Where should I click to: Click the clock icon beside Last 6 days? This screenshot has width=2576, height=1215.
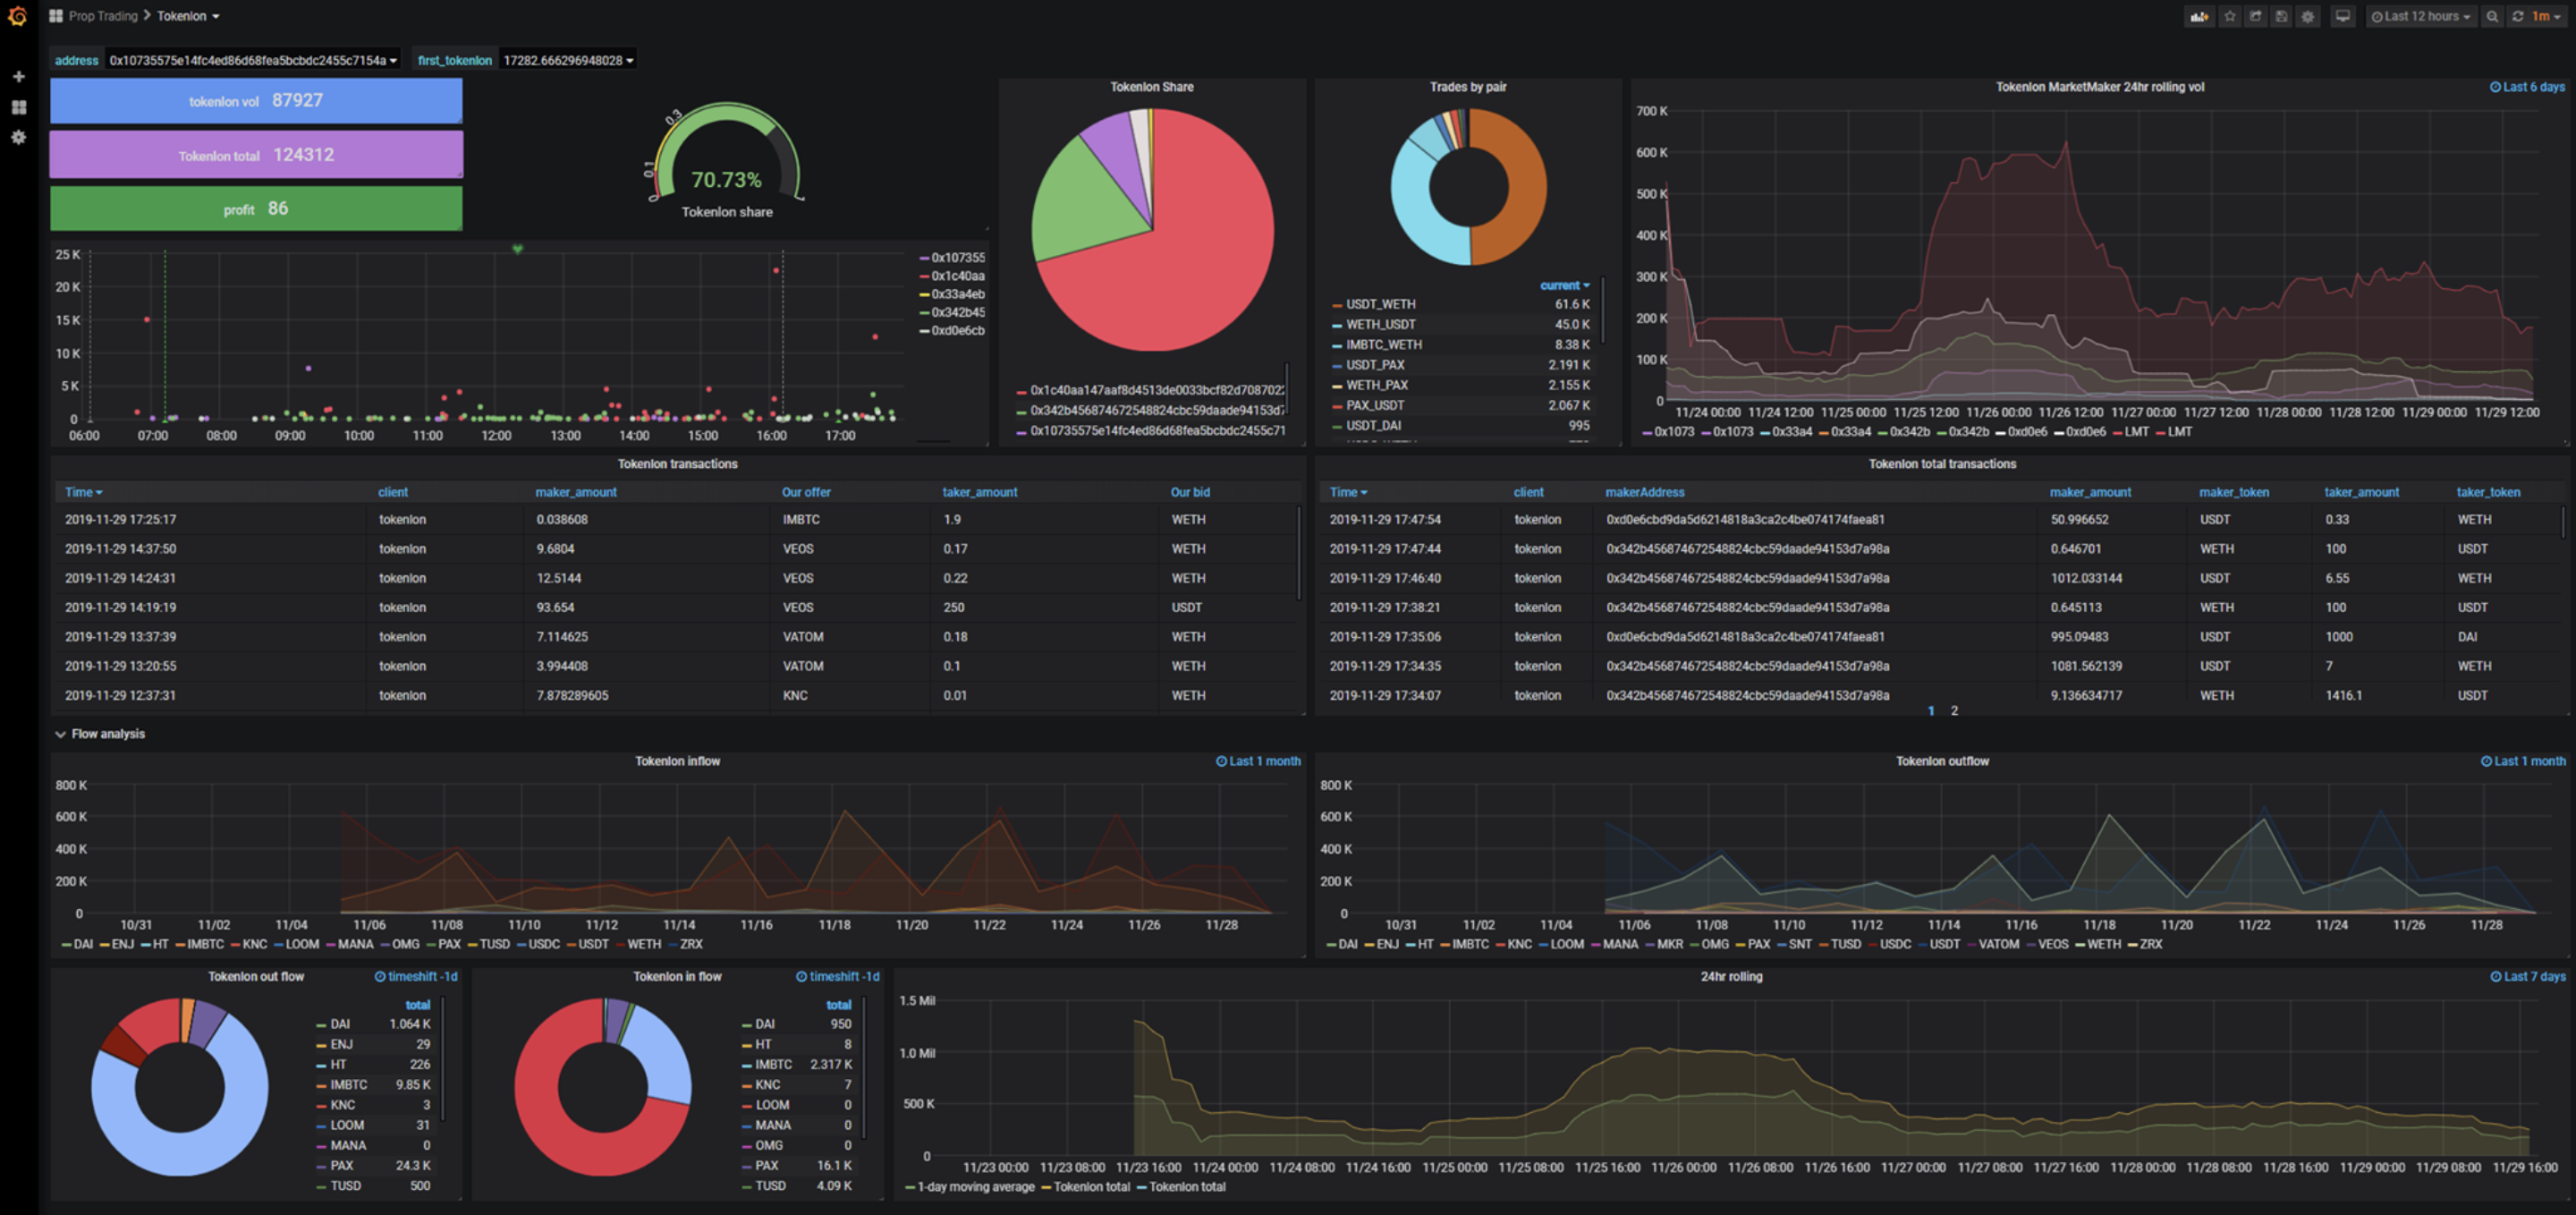coord(2495,87)
